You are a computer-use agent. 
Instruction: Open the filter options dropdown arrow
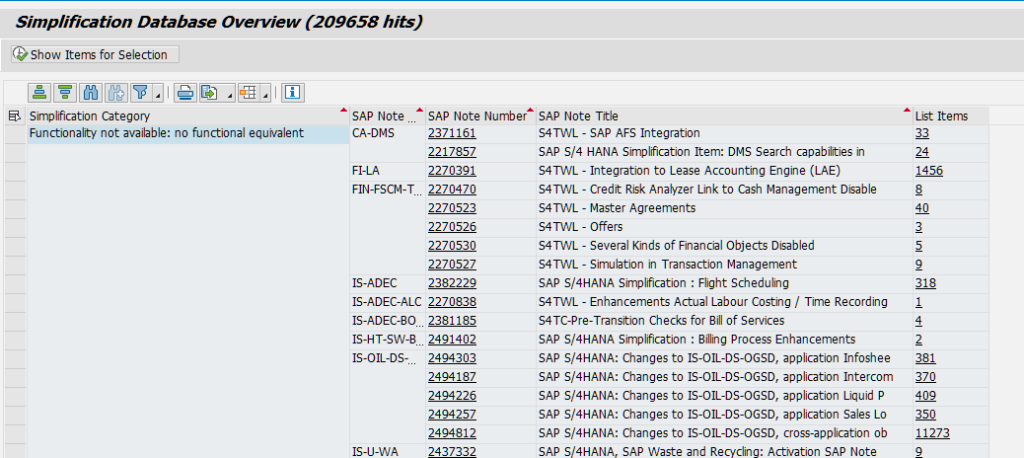(157, 93)
